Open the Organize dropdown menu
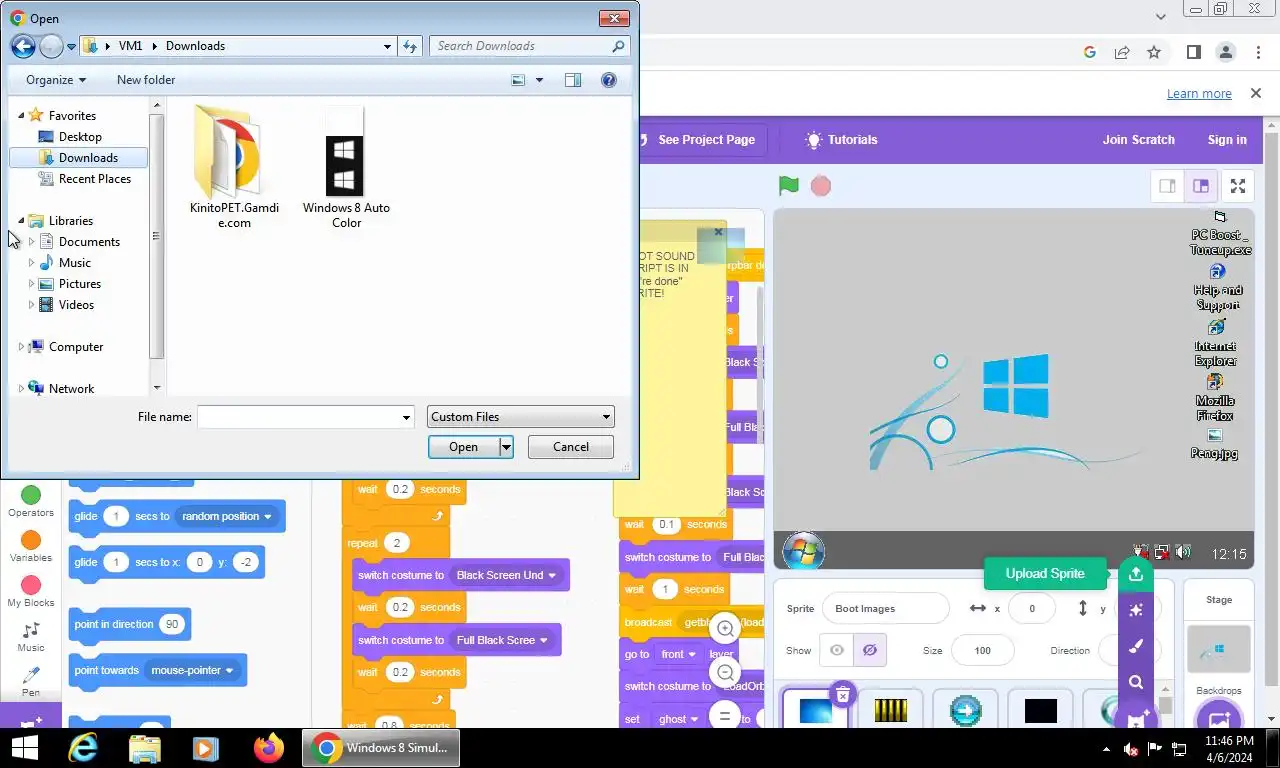 click(x=56, y=80)
